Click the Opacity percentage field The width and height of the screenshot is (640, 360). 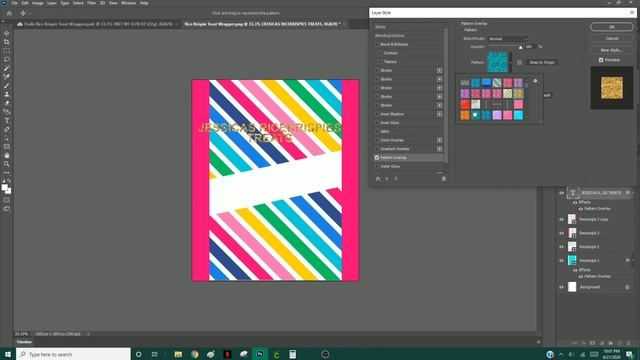pyautogui.click(x=530, y=47)
